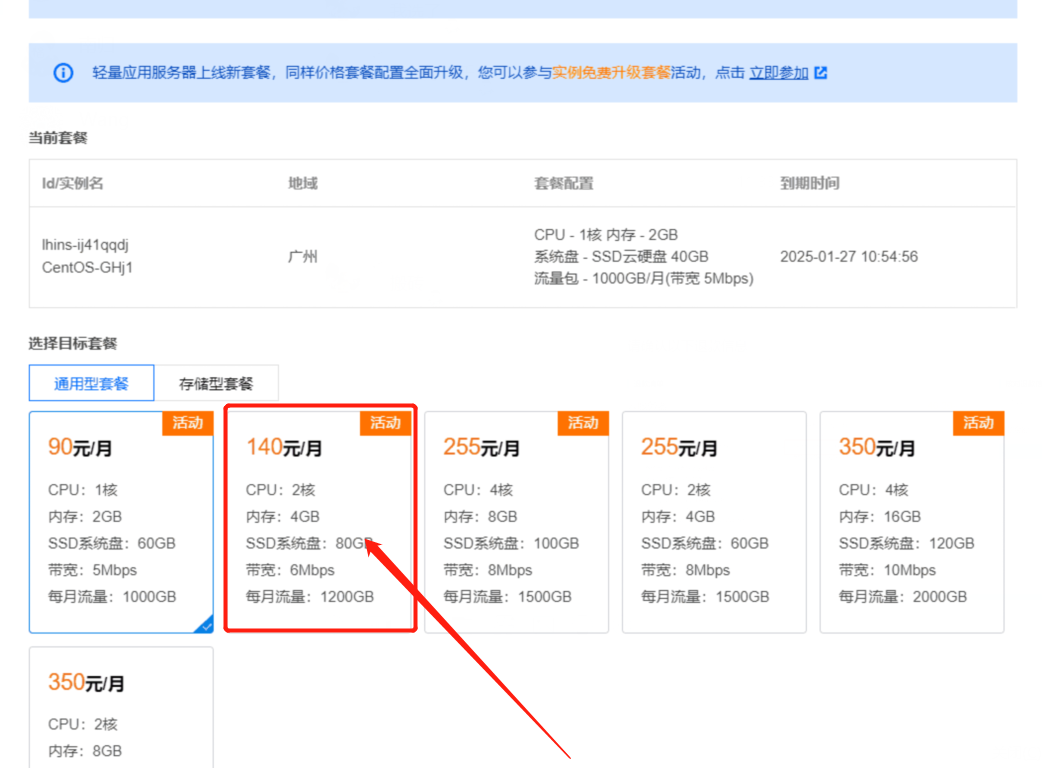Switch to the 存储型套餐 tab
The height and width of the screenshot is (768, 1042).
coord(216,383)
